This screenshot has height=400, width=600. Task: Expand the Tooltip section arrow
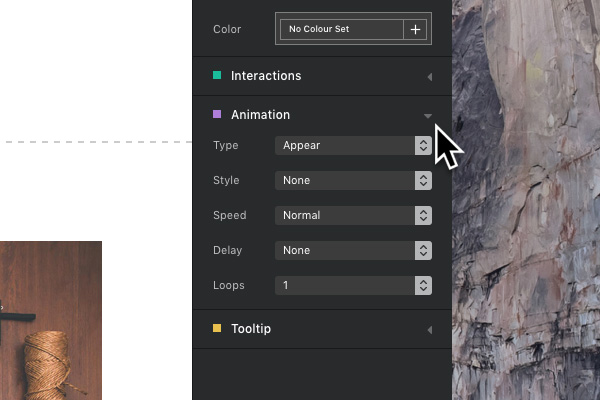pyautogui.click(x=430, y=330)
